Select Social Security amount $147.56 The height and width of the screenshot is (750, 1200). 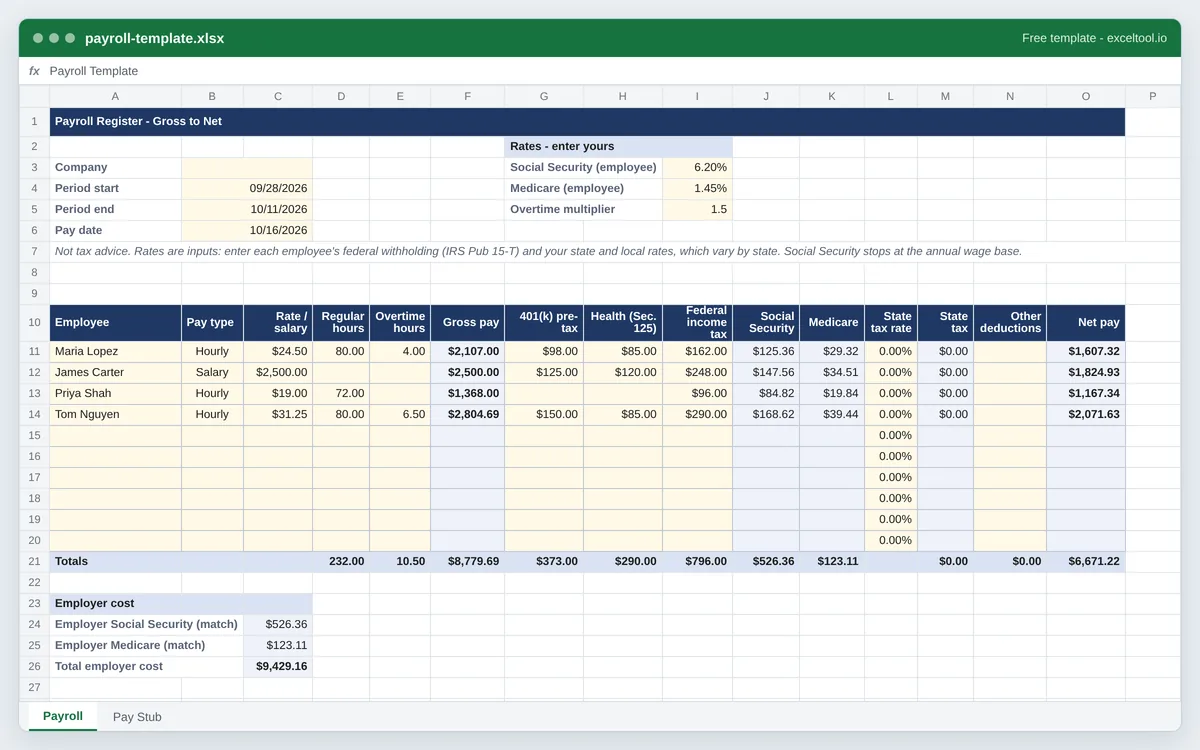(x=766, y=372)
